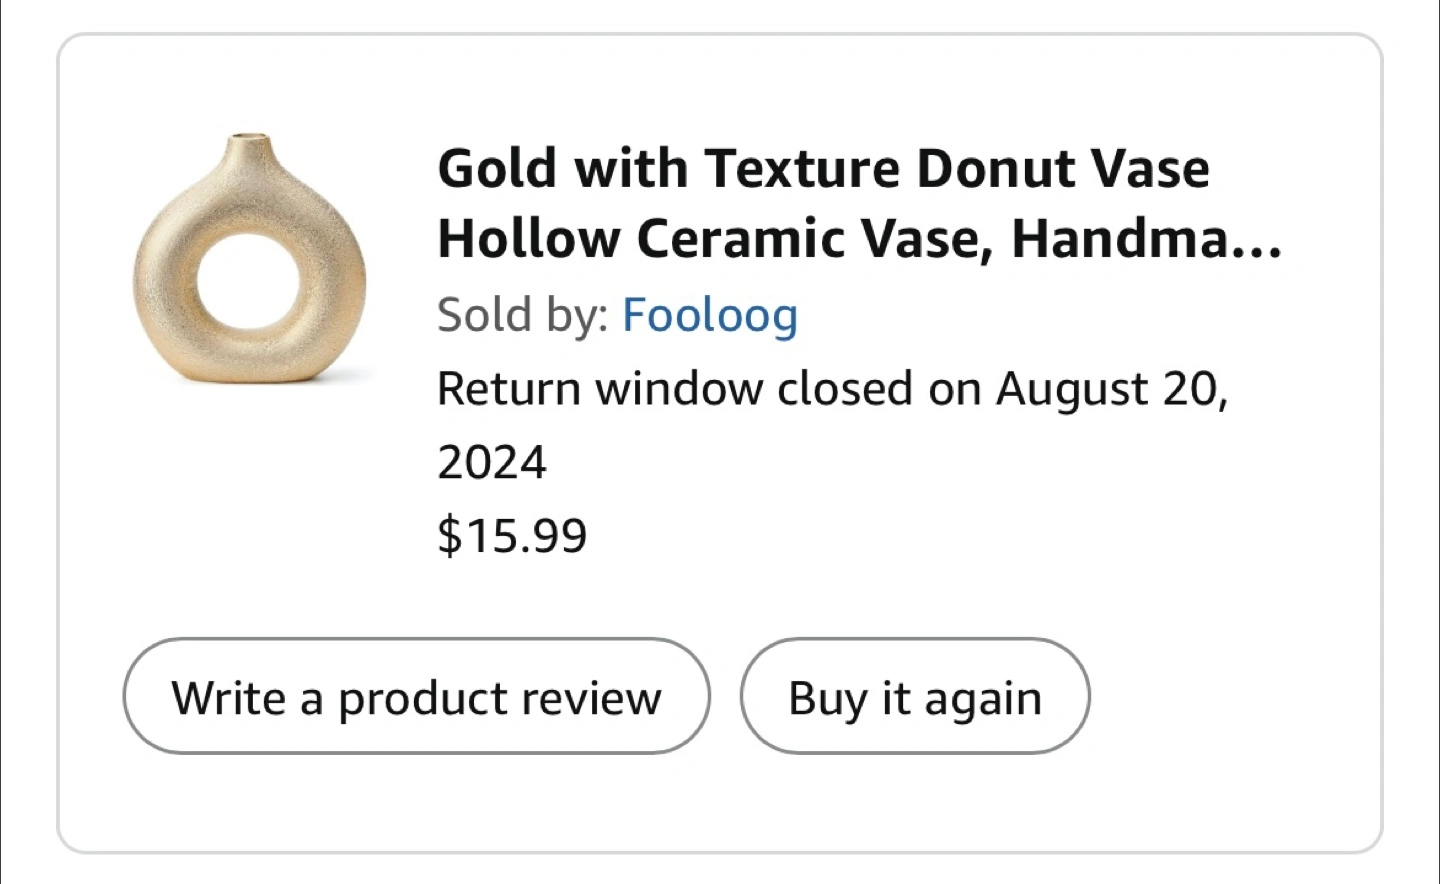This screenshot has height=884, width=1440.
Task: Click the August 20 date text
Action: point(1108,389)
